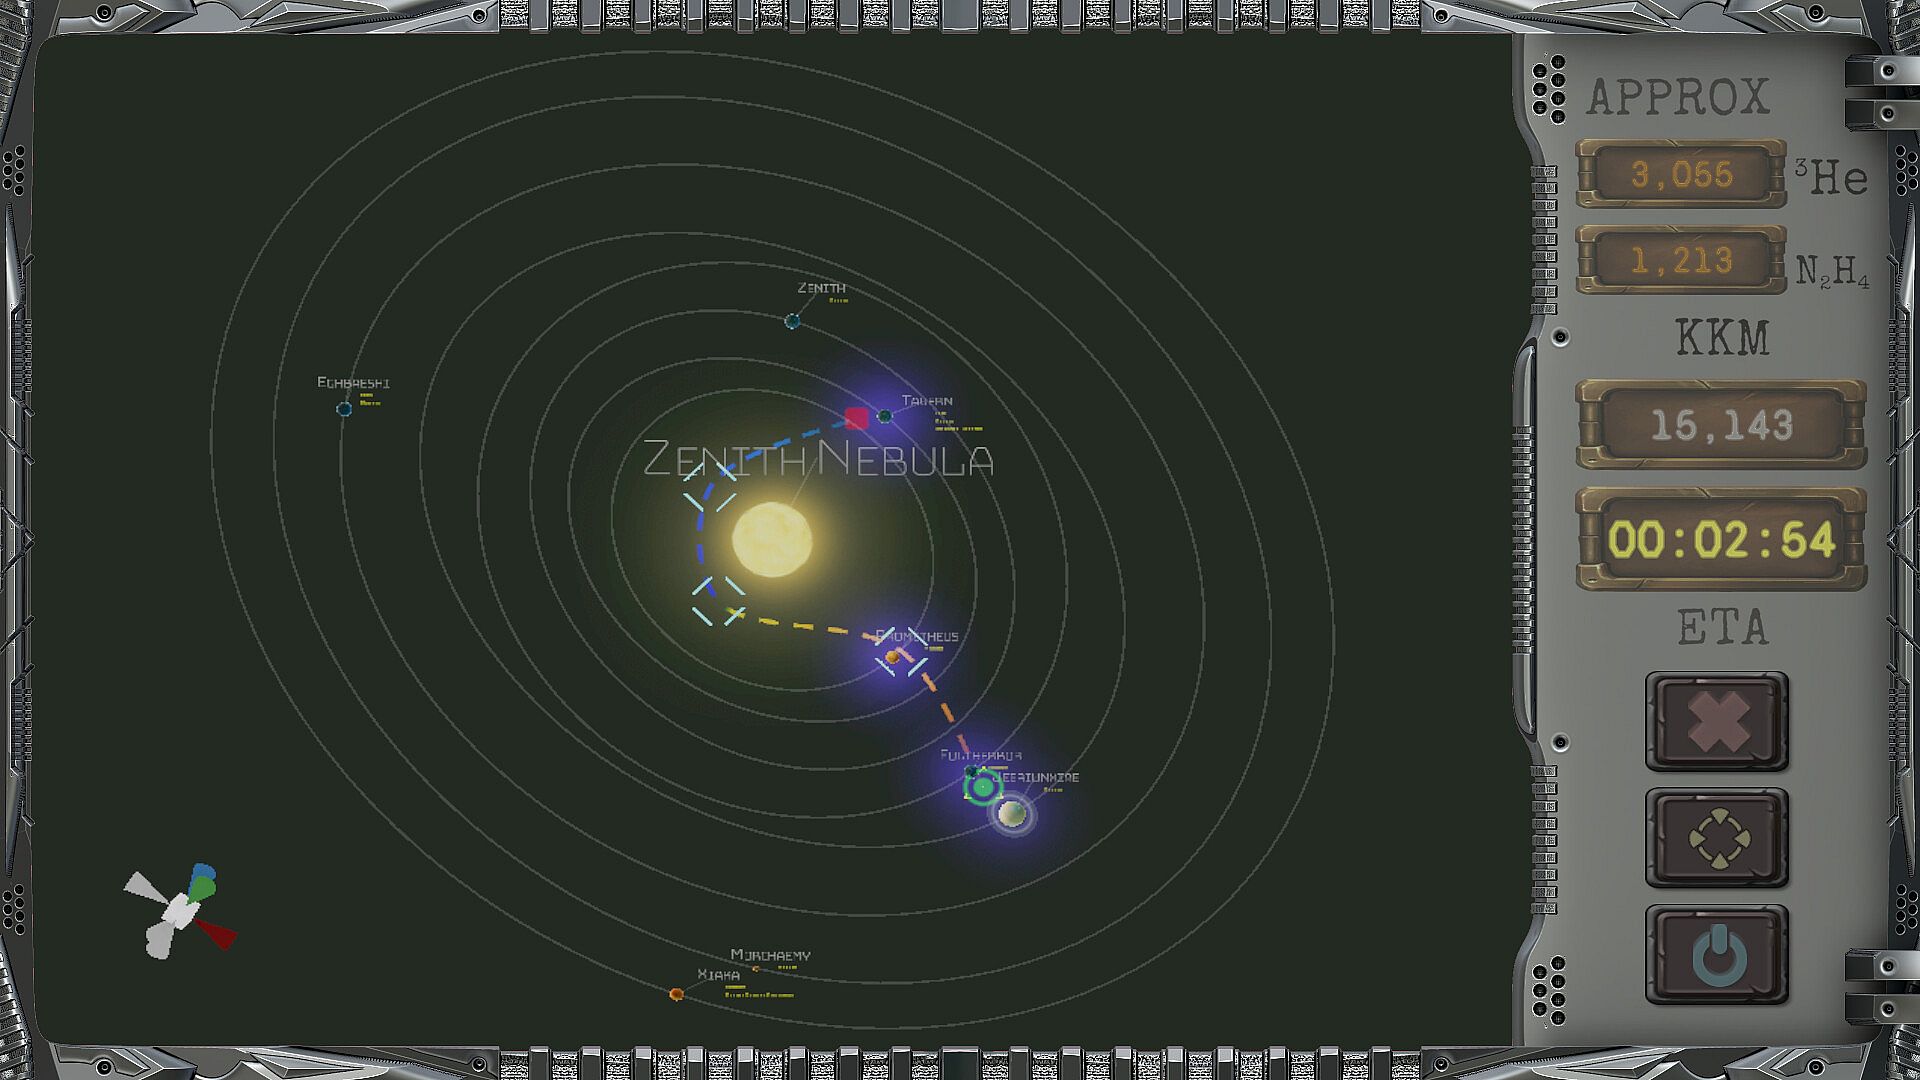Image resolution: width=1920 pixels, height=1080 pixels.
Task: Click the upper waypoint bracket near the sun
Action: 710,485
